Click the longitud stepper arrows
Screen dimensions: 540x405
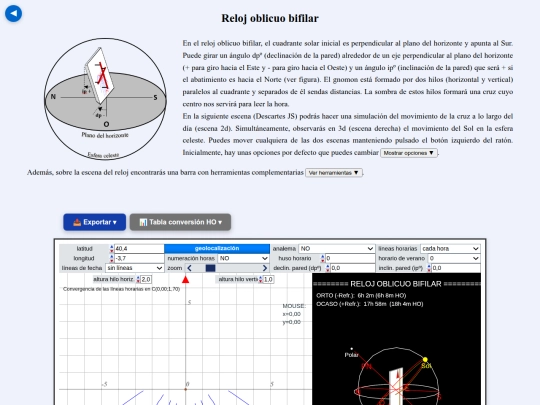click(x=112, y=258)
